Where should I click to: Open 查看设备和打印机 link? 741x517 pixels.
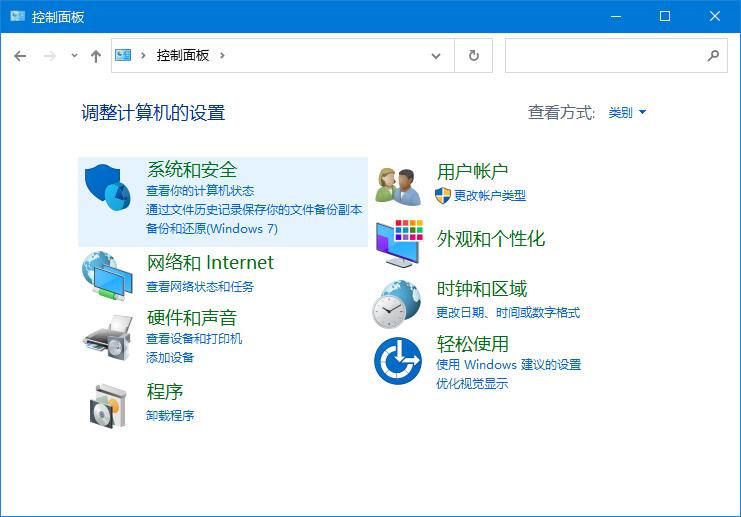(194, 338)
